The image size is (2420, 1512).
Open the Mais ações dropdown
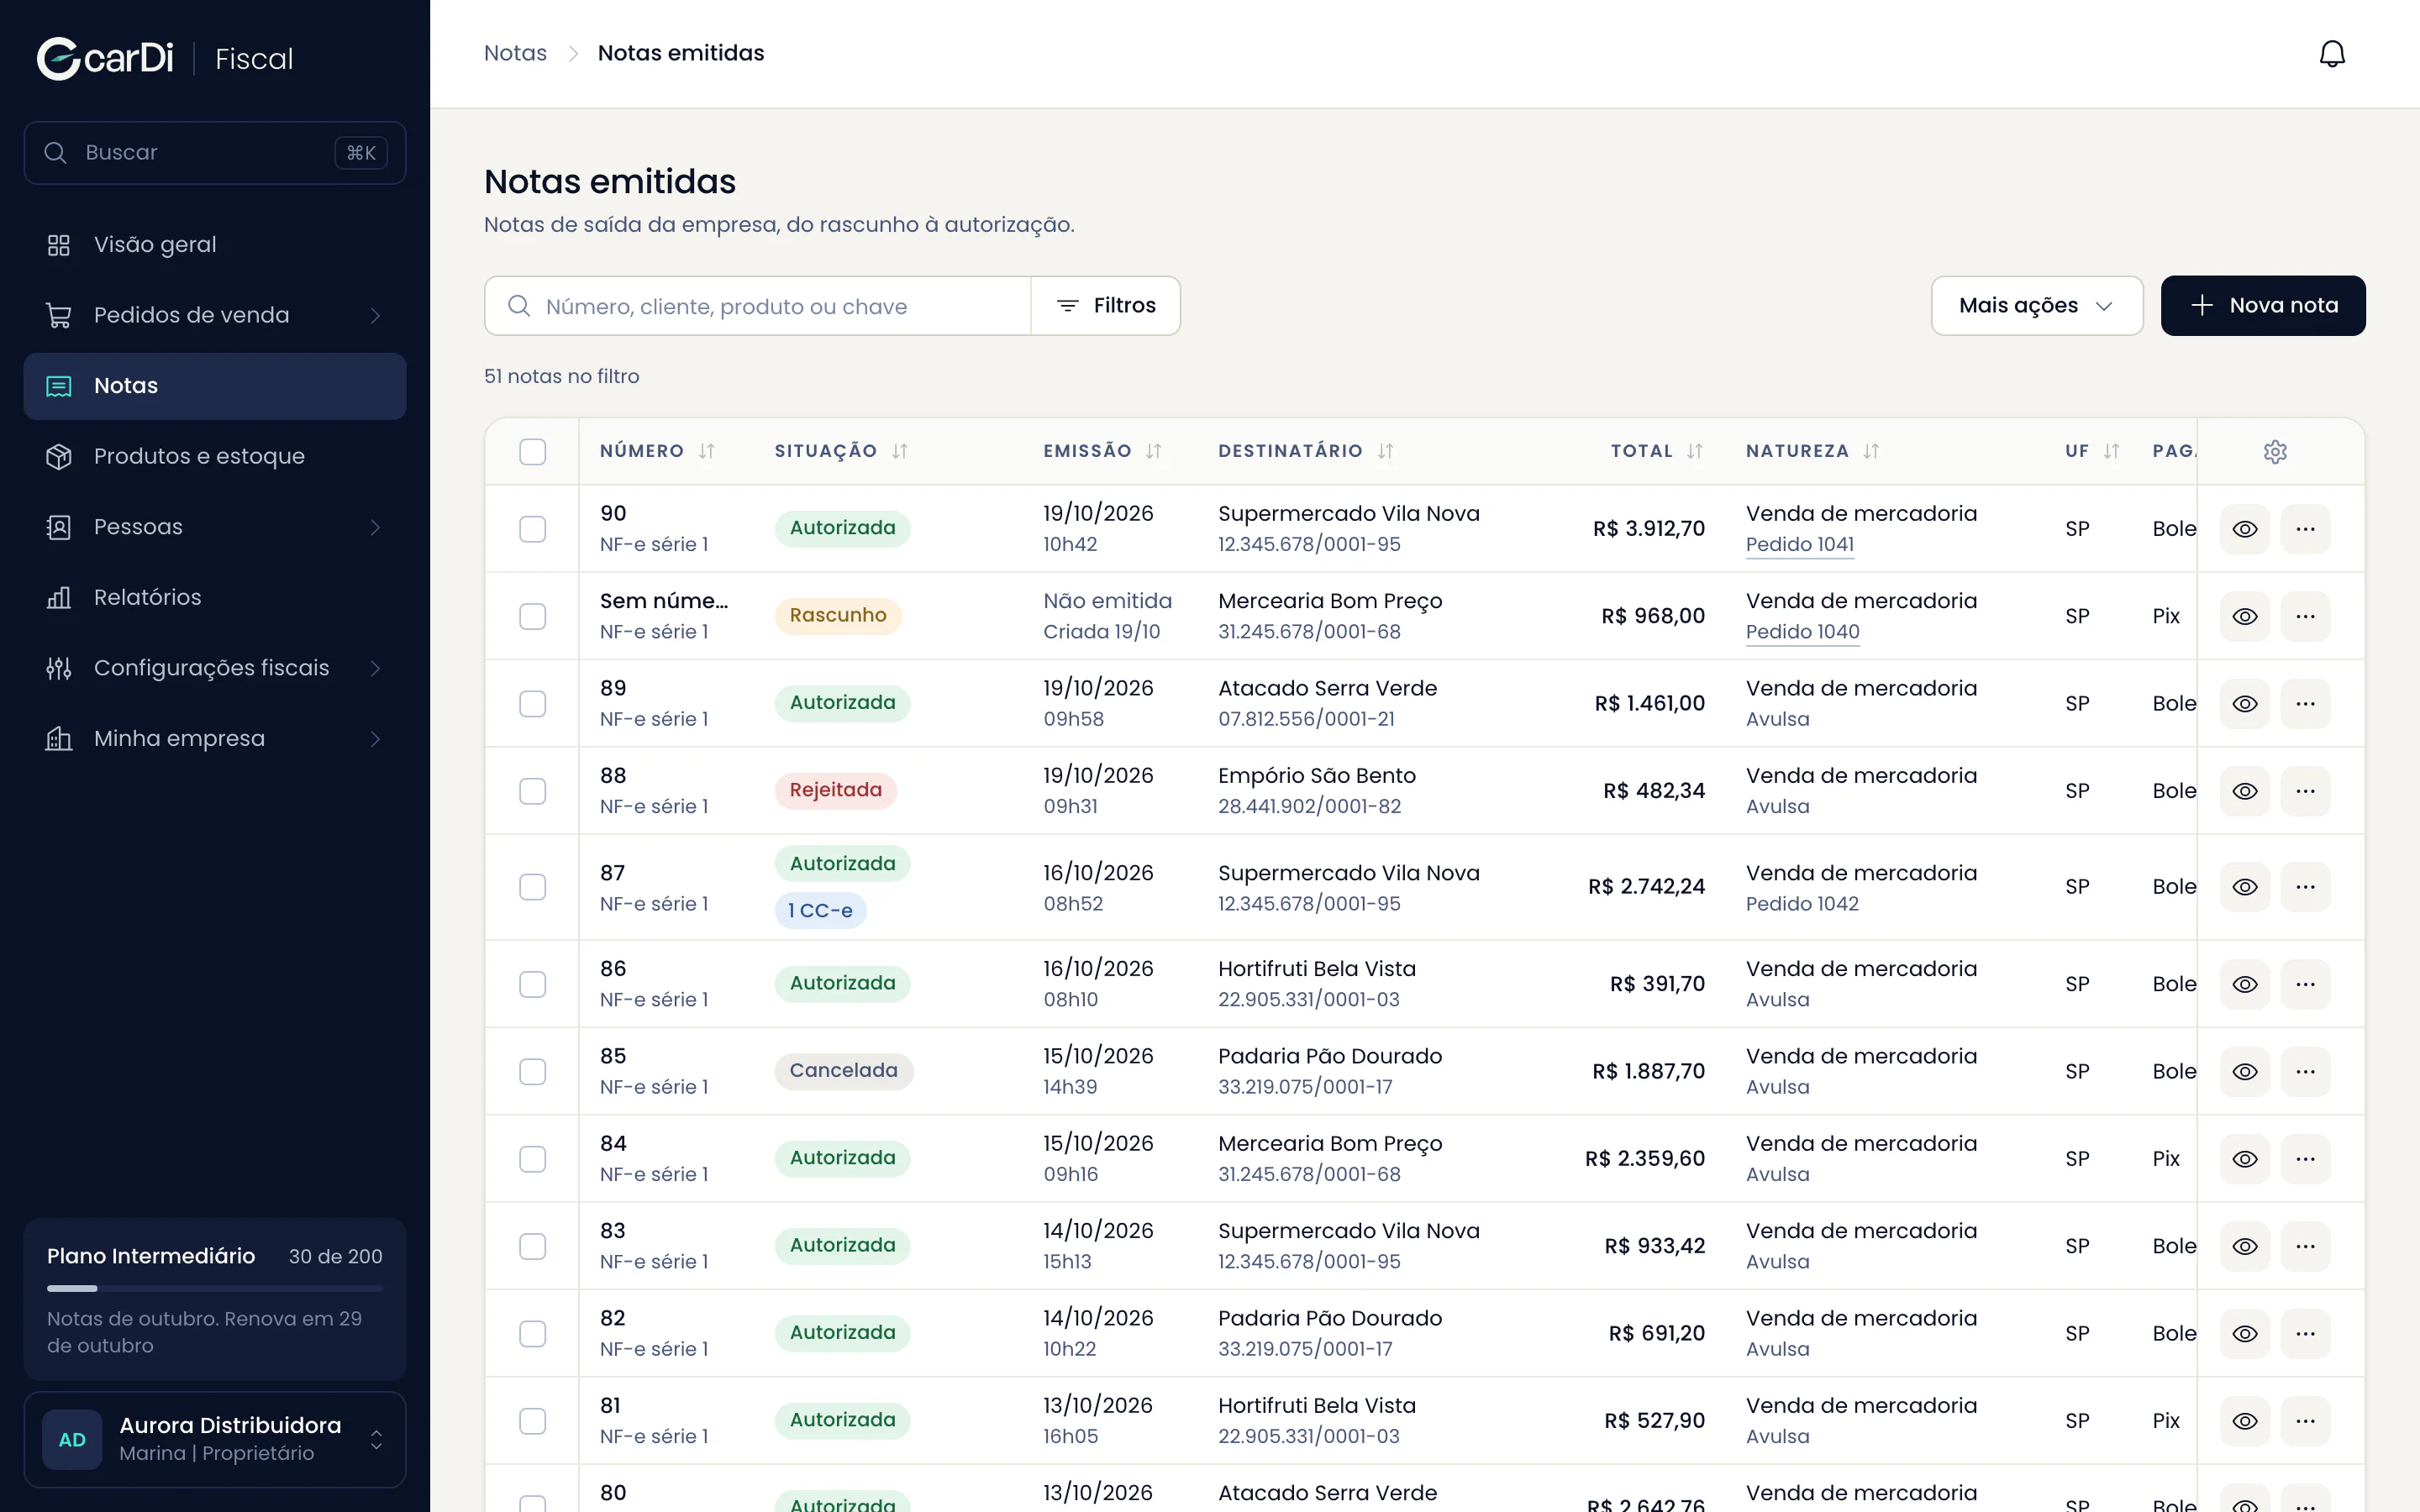coord(2036,306)
